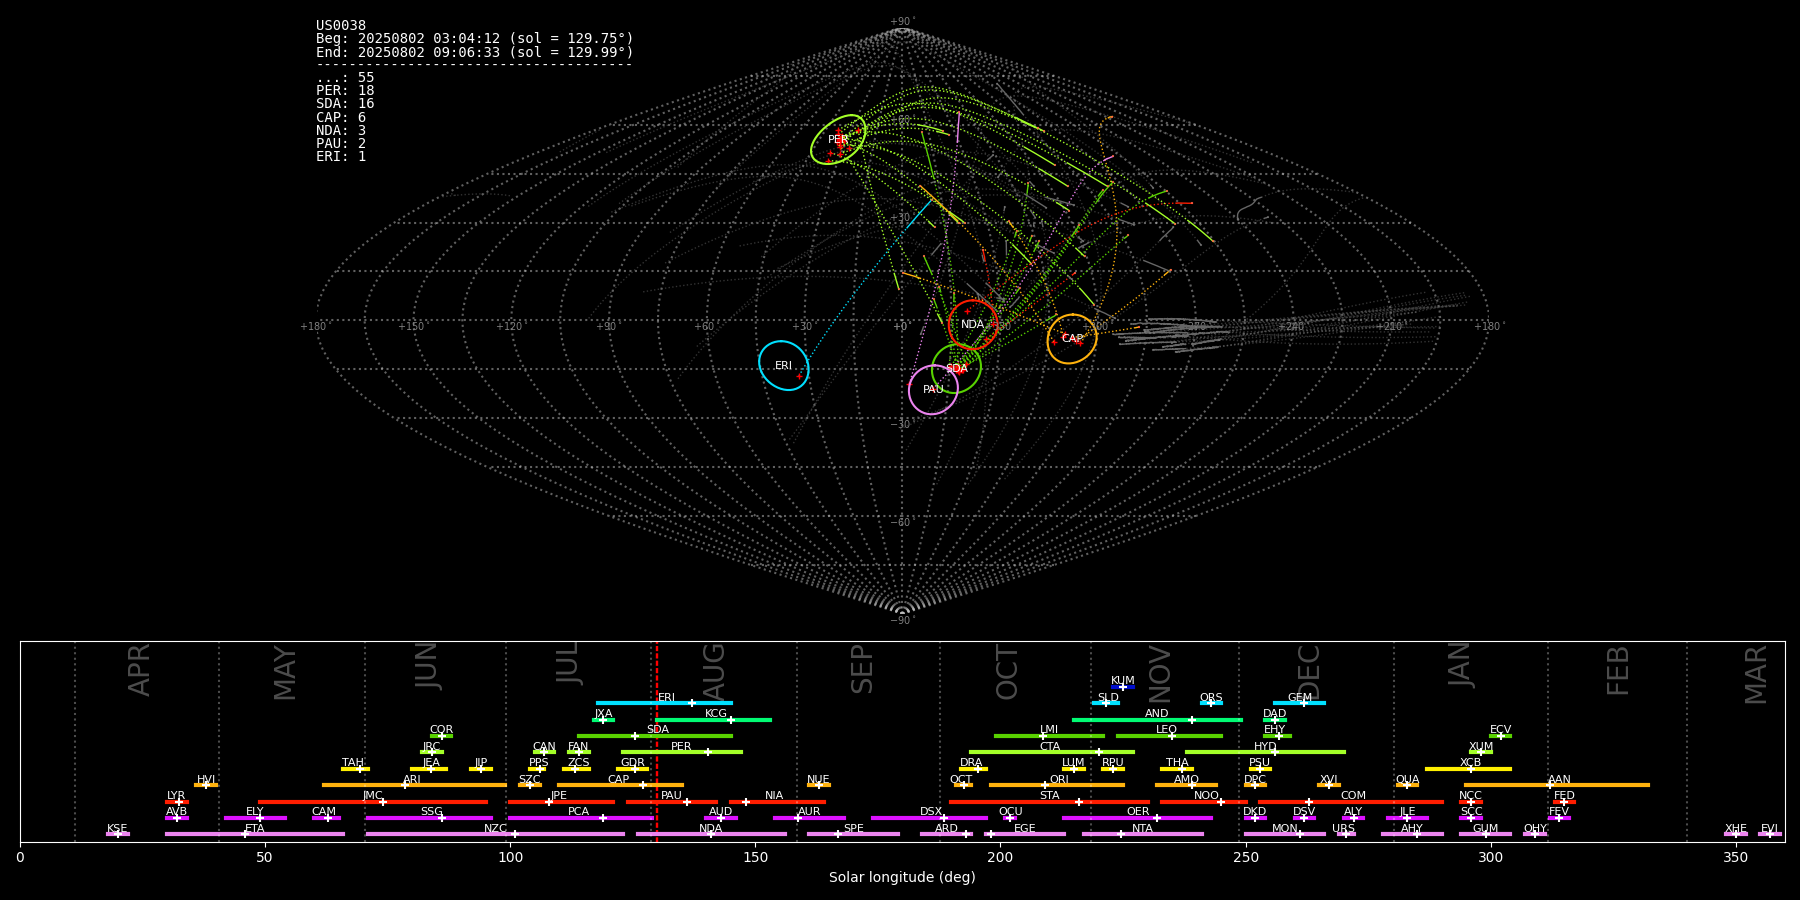Screen dimensions: 1800x900
Task: Click the orange ORI shower bar
Action: coord(1057,785)
